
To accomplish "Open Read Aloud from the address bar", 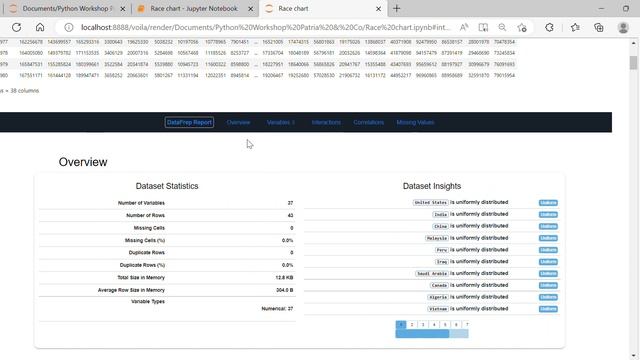I will click(464, 27).
